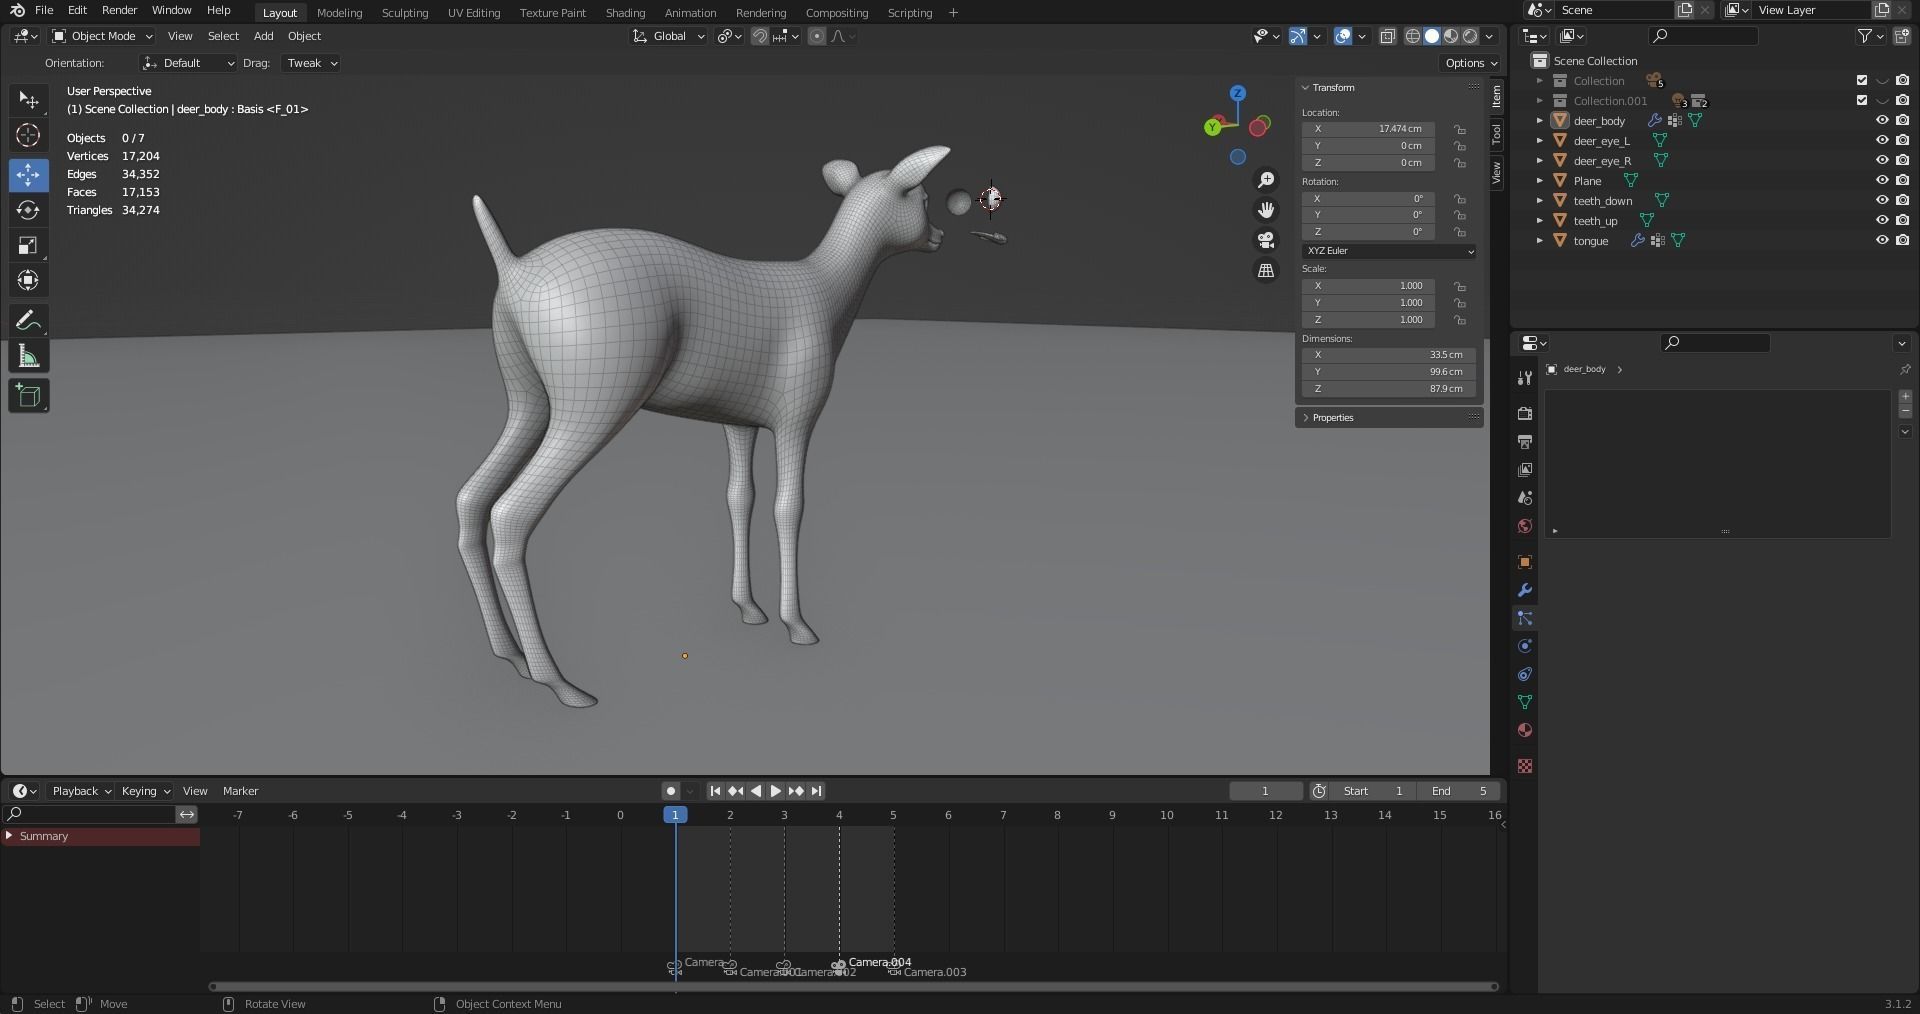The height and width of the screenshot is (1014, 1920).
Task: Open the viewport Add menu
Action: (263, 36)
